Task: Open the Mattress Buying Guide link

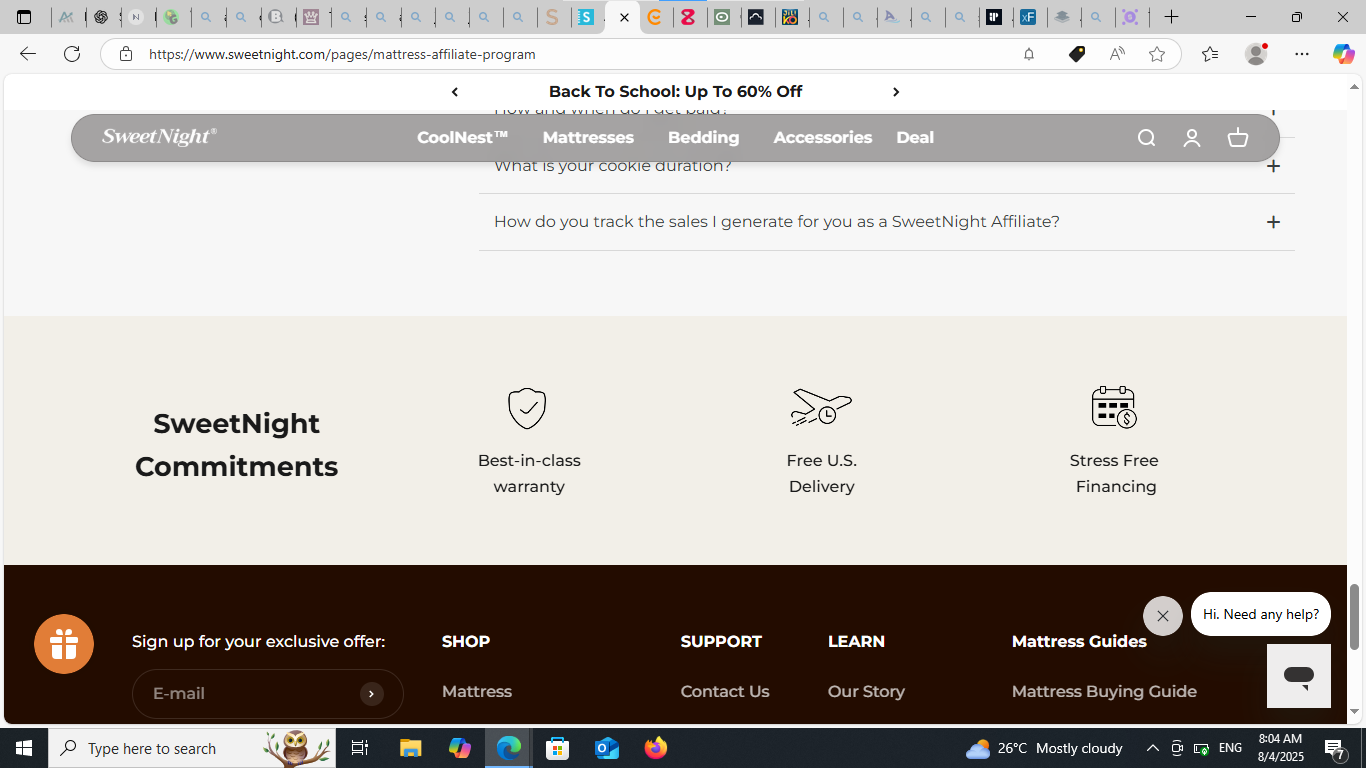Action: pos(1104,692)
